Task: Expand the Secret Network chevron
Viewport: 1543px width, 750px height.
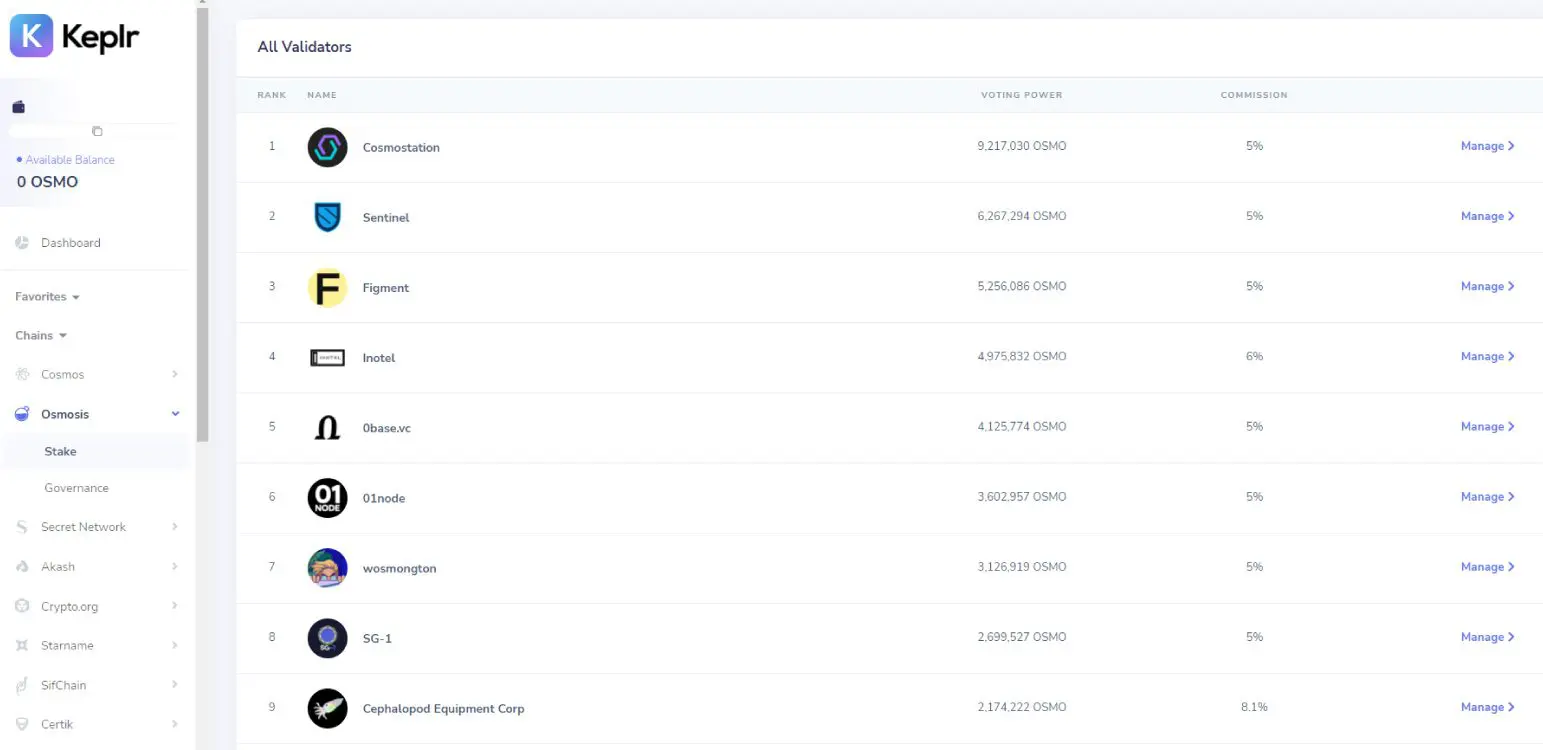Action: click(175, 527)
